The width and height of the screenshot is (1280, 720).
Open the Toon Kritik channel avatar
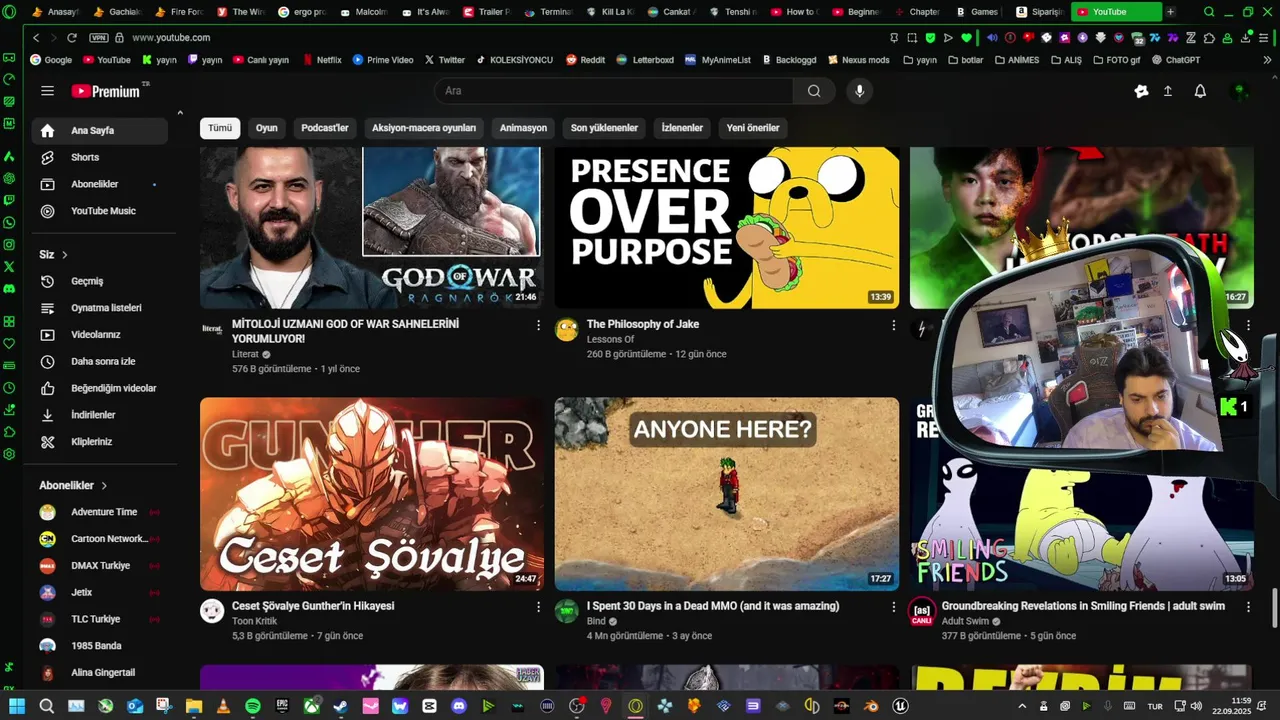click(x=212, y=611)
